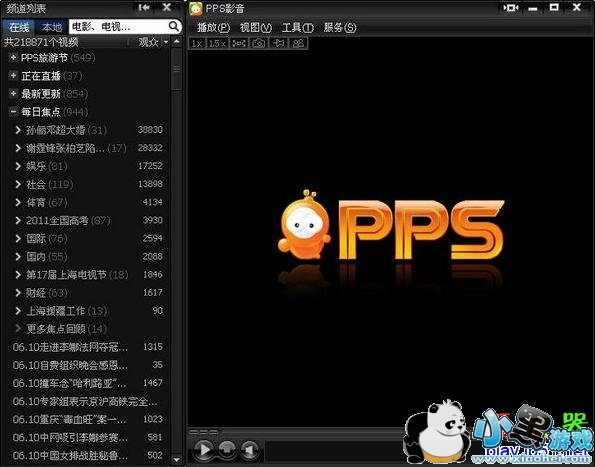
Task: Start playback with the Play button
Action: [x=205, y=450]
